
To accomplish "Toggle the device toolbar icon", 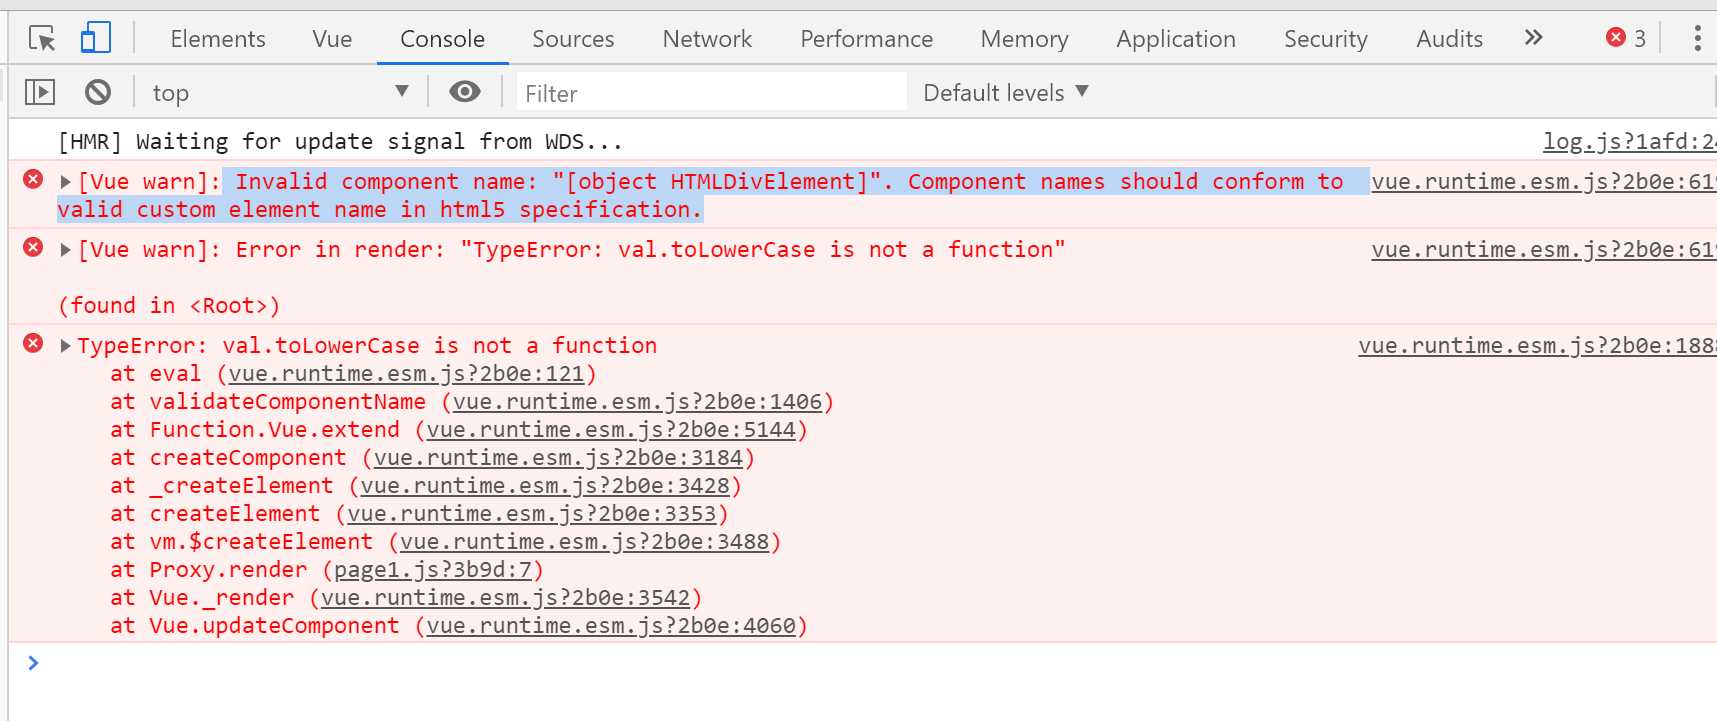I will [x=95, y=39].
